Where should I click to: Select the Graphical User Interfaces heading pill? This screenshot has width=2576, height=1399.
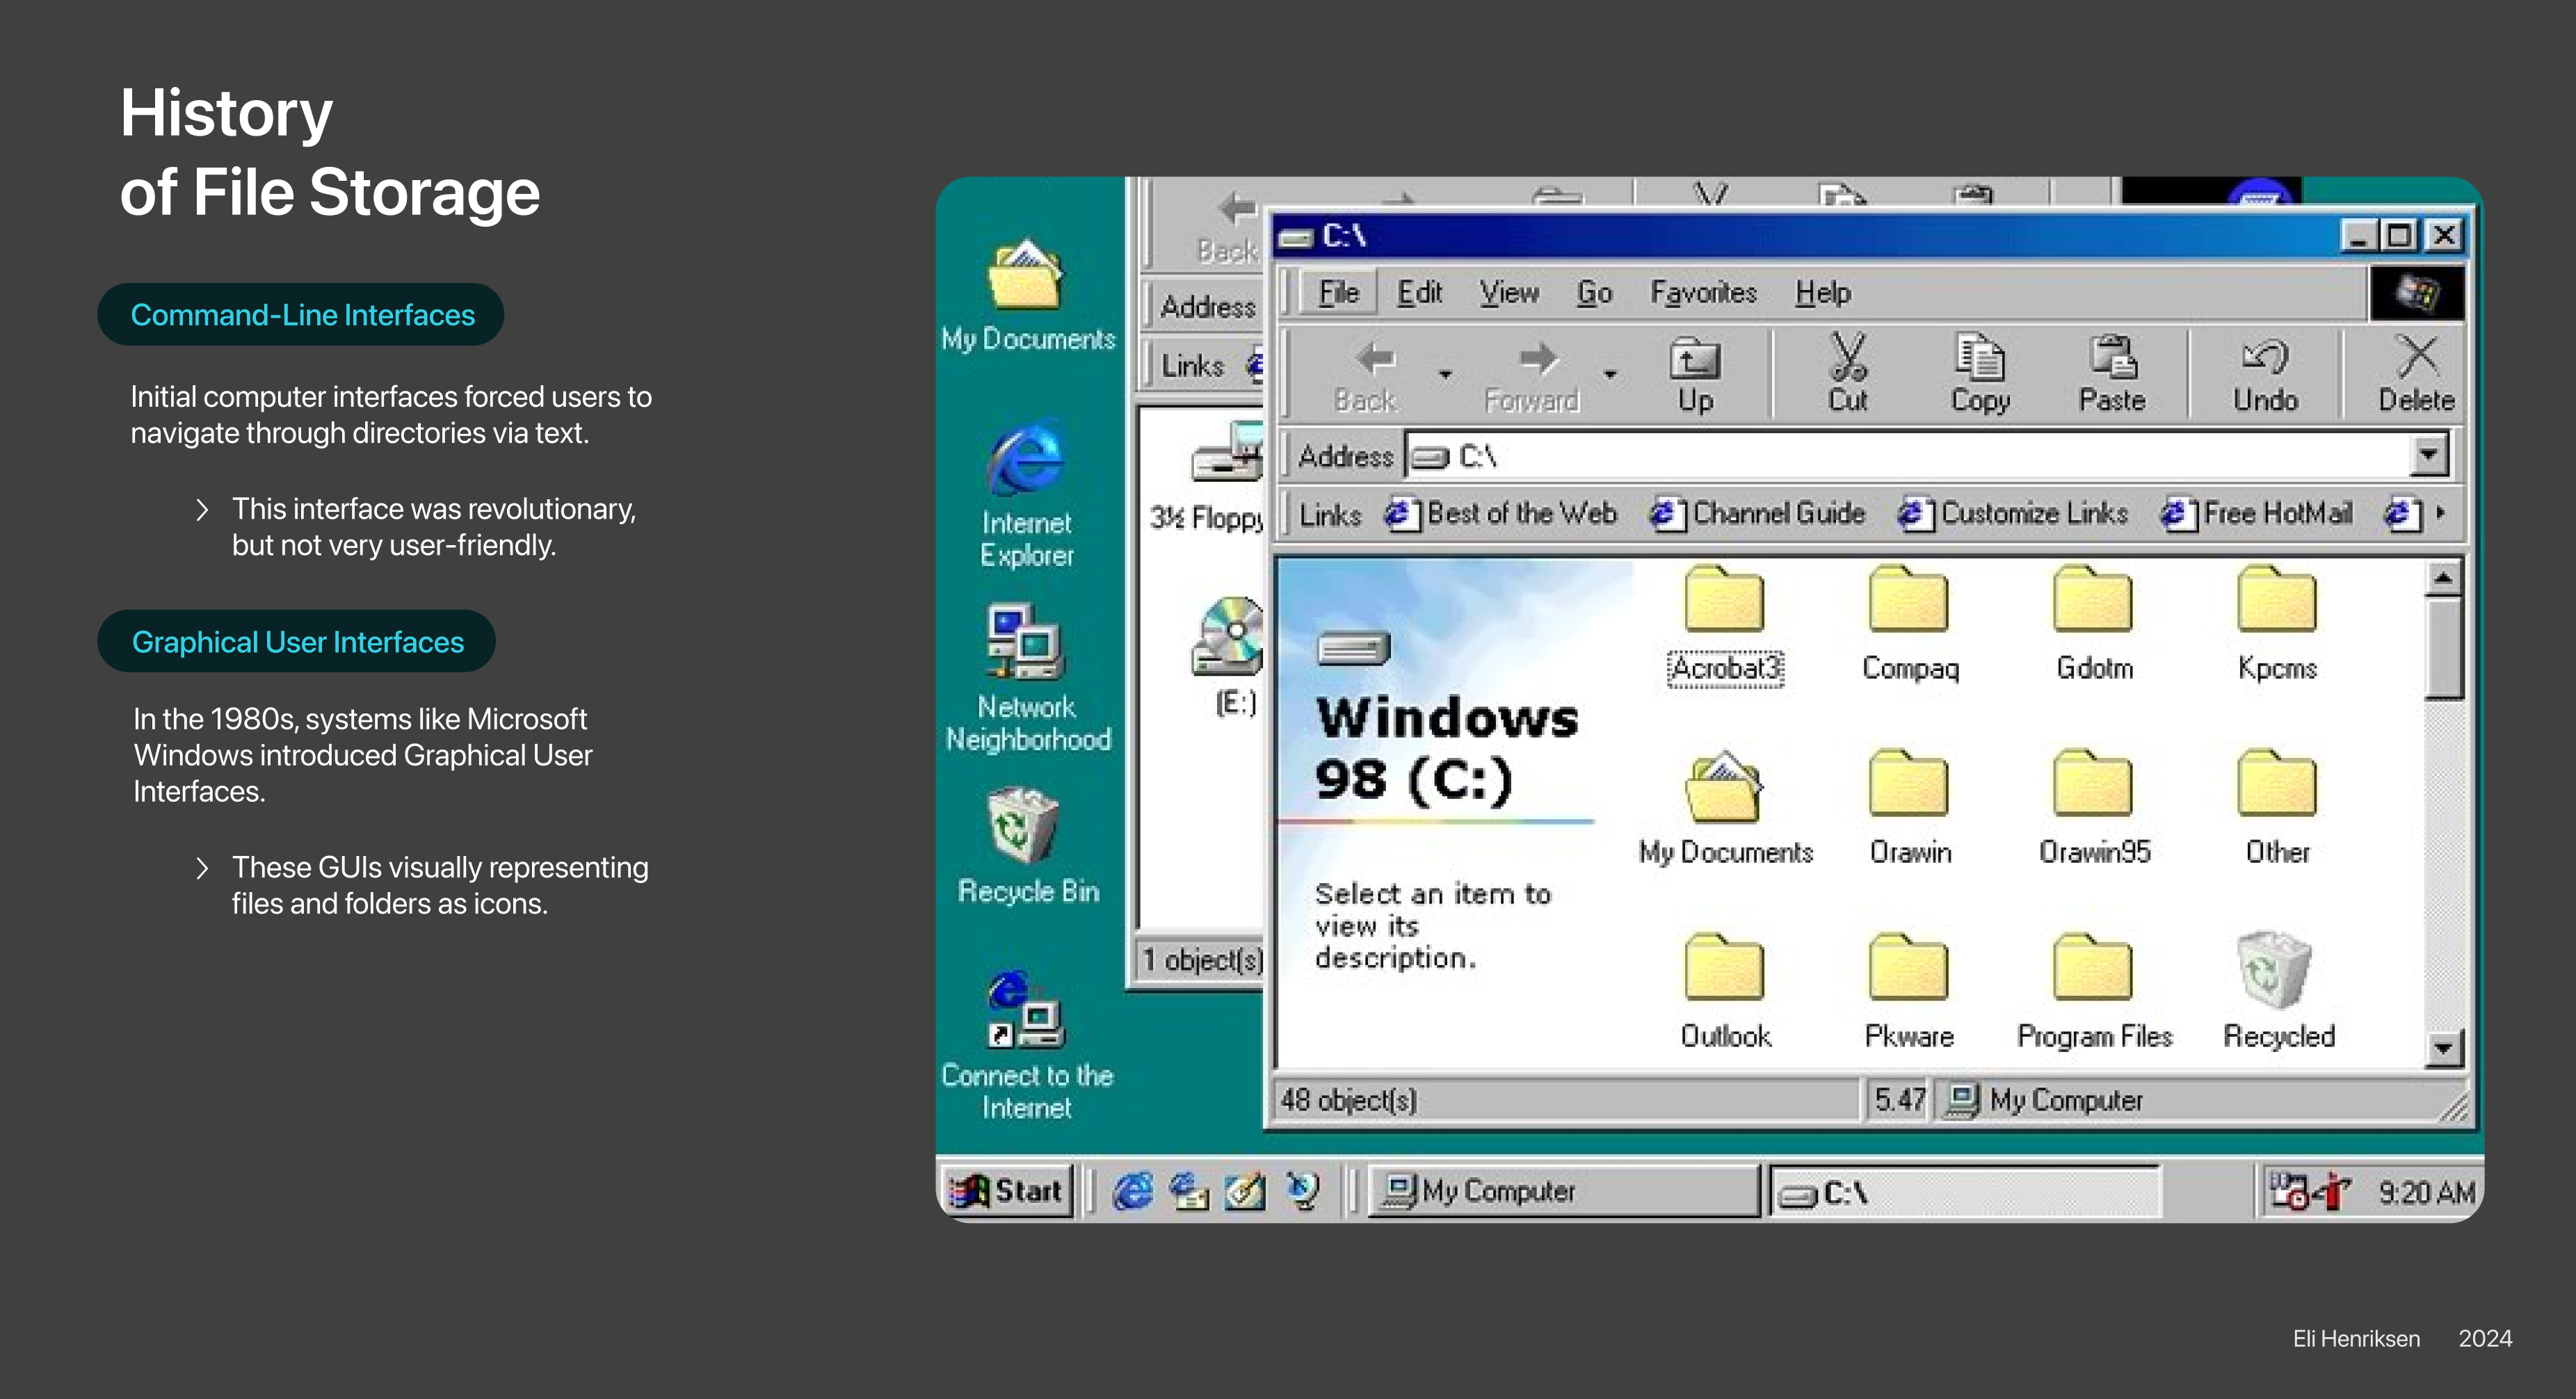click(297, 641)
